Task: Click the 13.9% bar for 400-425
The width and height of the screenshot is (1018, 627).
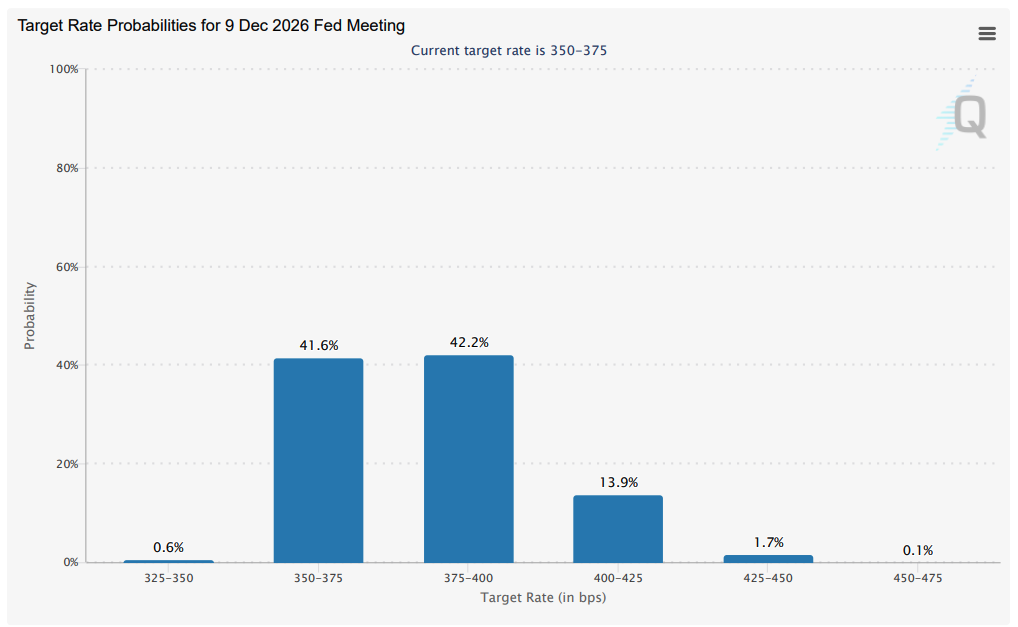Action: 618,529
